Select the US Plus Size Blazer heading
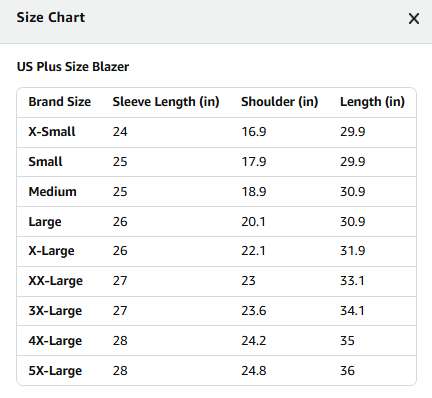Viewport: 432px width, 398px height. (x=73, y=67)
